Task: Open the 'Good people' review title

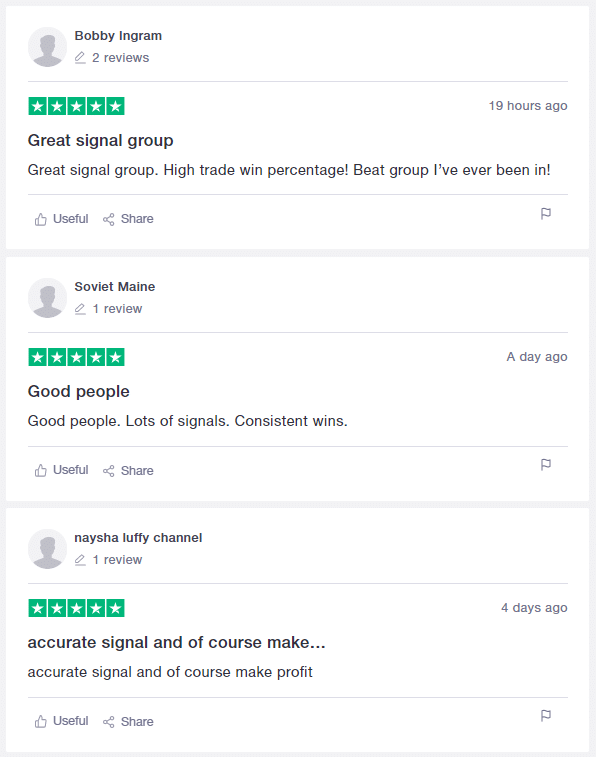Action: [79, 392]
